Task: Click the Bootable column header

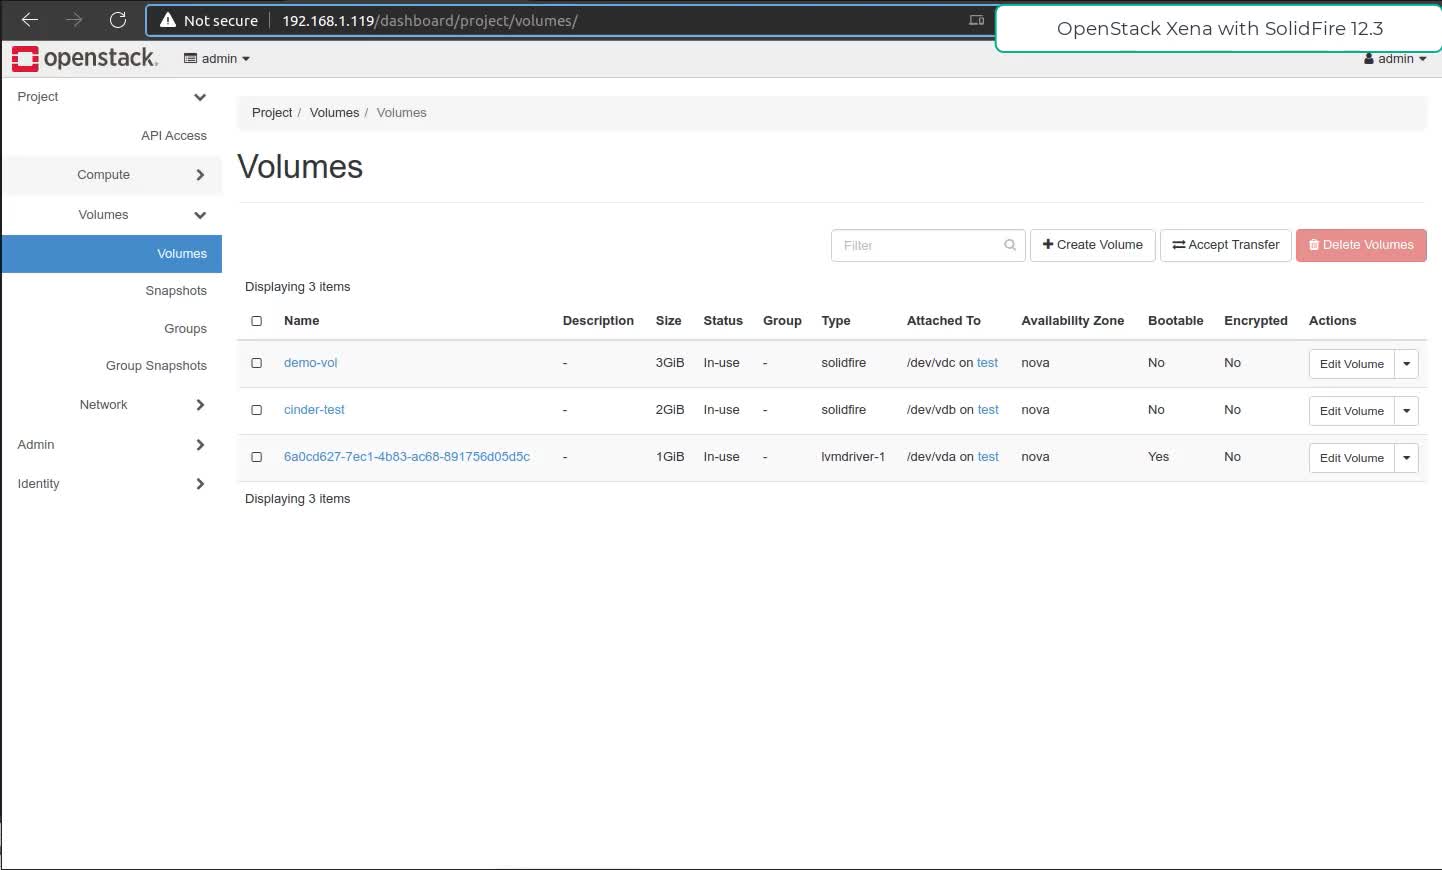Action: click(1175, 321)
